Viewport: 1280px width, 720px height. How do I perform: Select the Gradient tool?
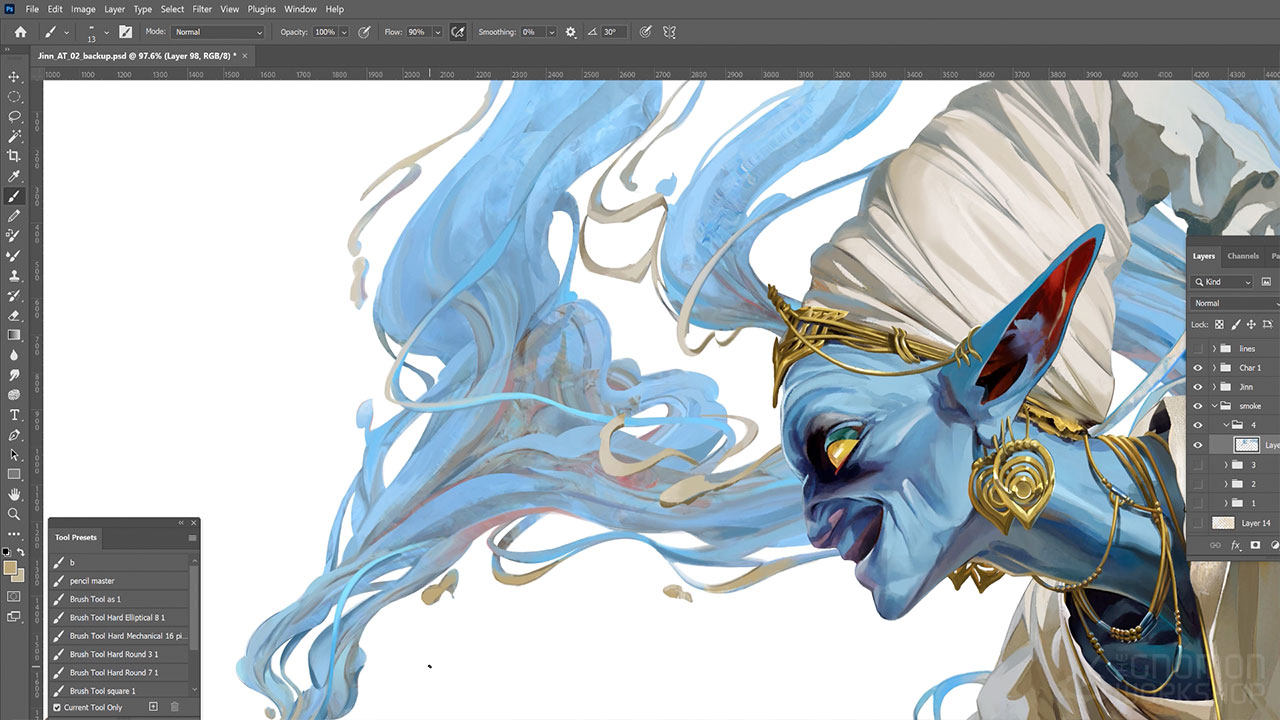pyautogui.click(x=14, y=335)
